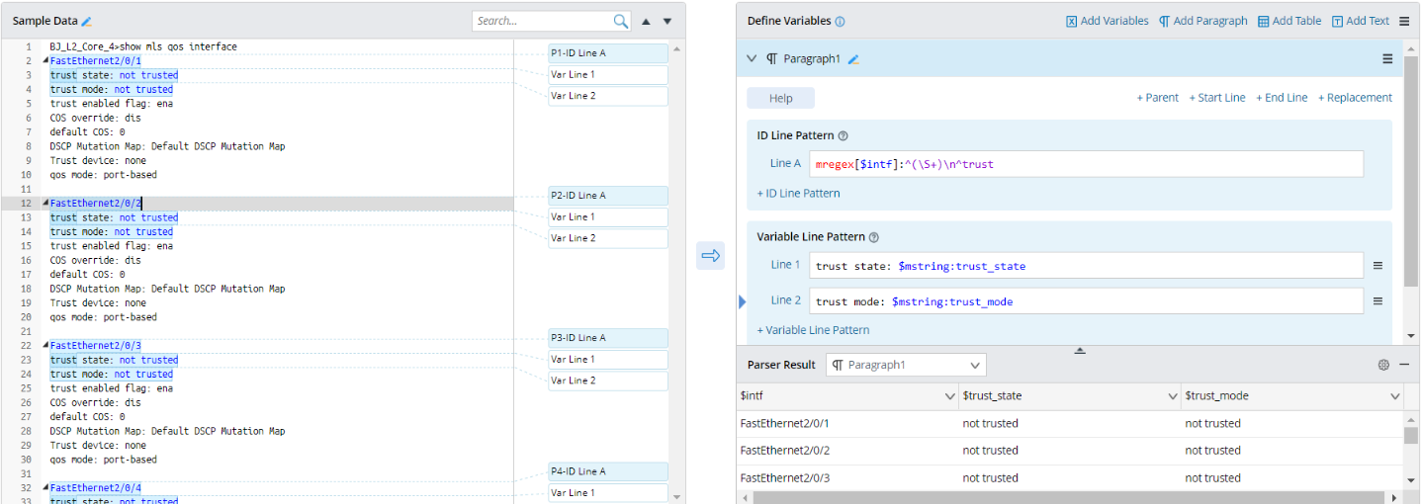The image size is (1421, 504).
Task: Click into the ID Line A pattern field
Action: (x=1085, y=164)
